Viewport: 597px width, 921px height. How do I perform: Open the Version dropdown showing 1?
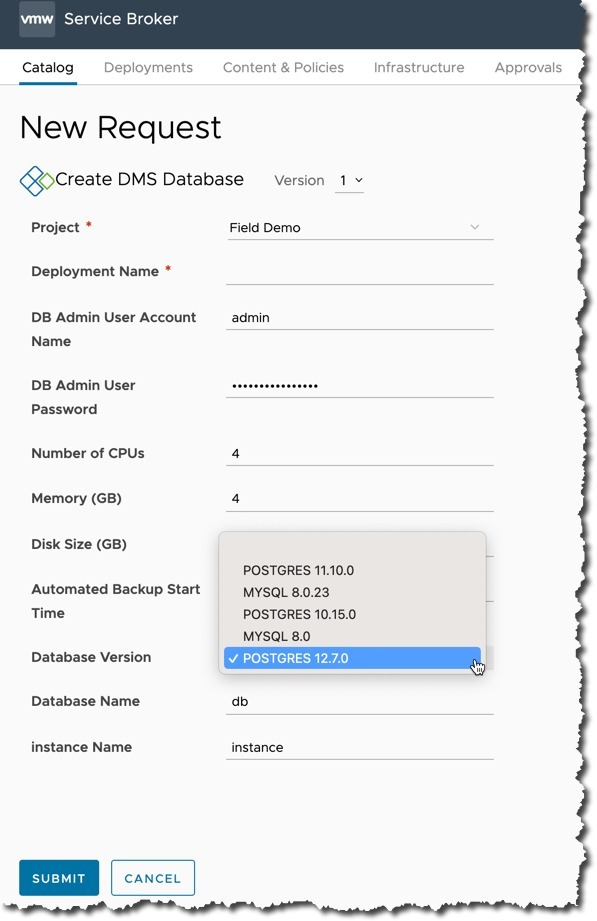[350, 181]
